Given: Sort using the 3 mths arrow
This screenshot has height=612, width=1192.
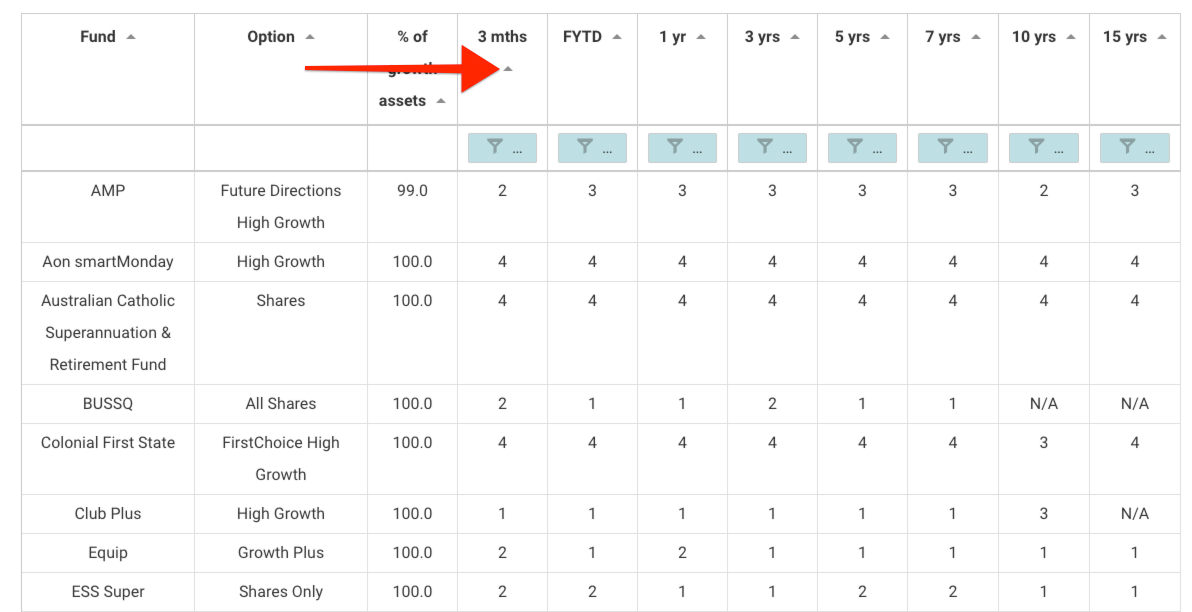Looking at the screenshot, I should point(509,69).
